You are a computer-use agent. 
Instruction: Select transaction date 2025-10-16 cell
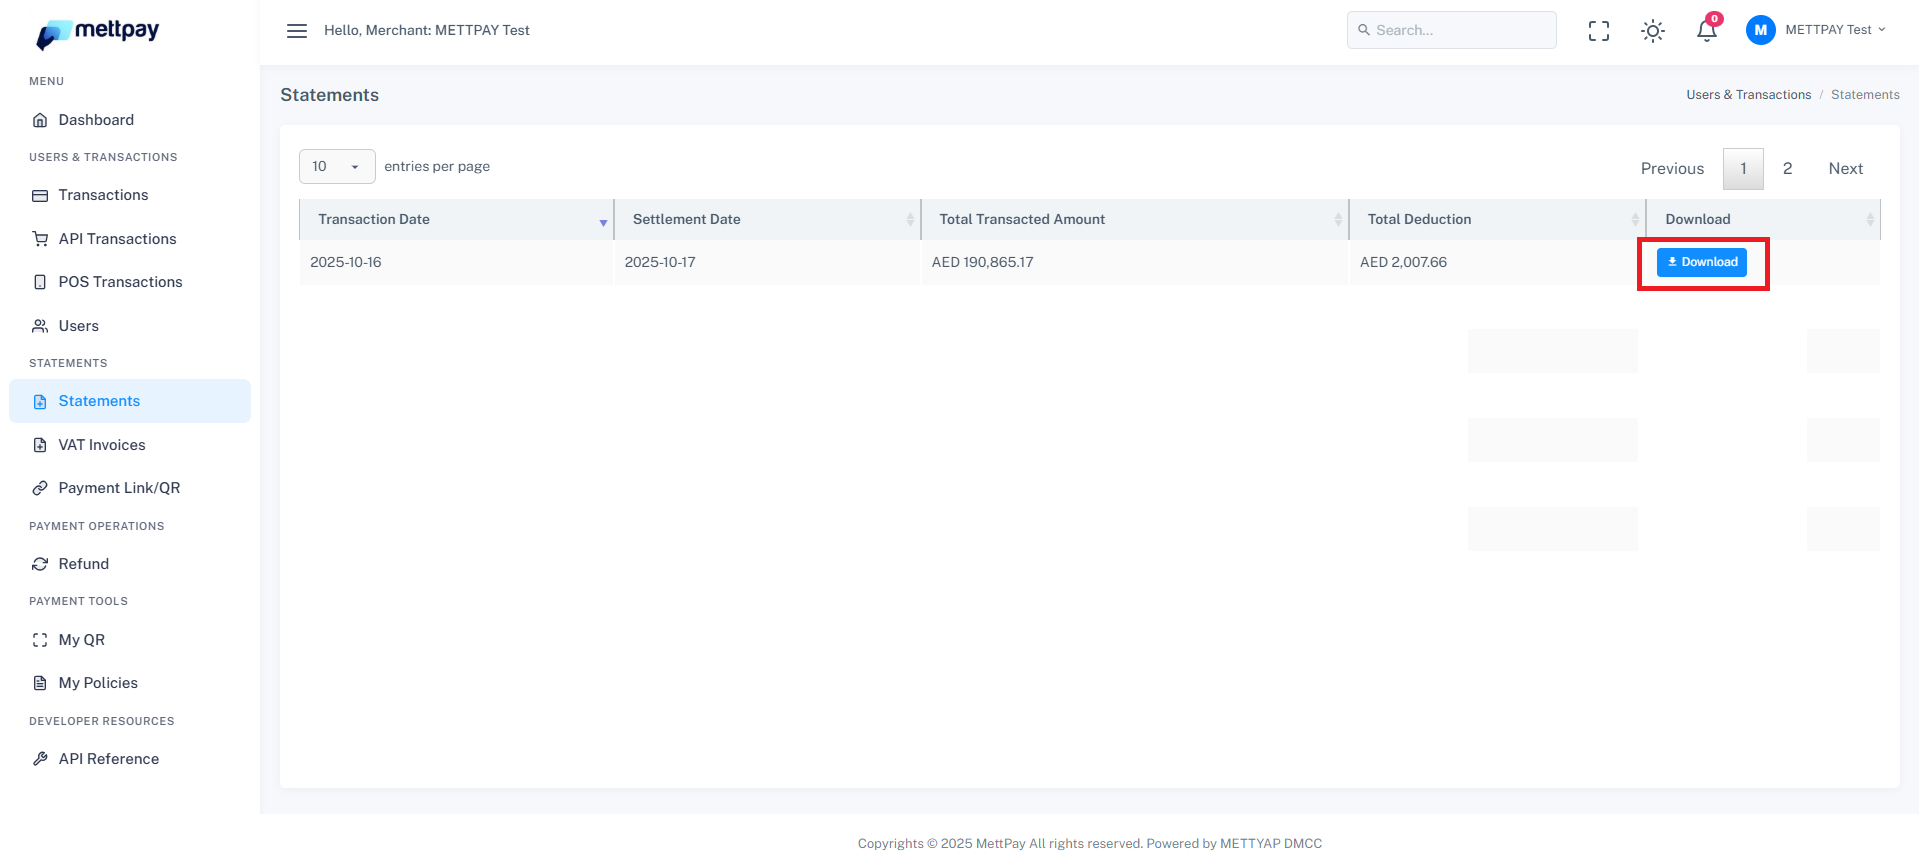tap(456, 263)
